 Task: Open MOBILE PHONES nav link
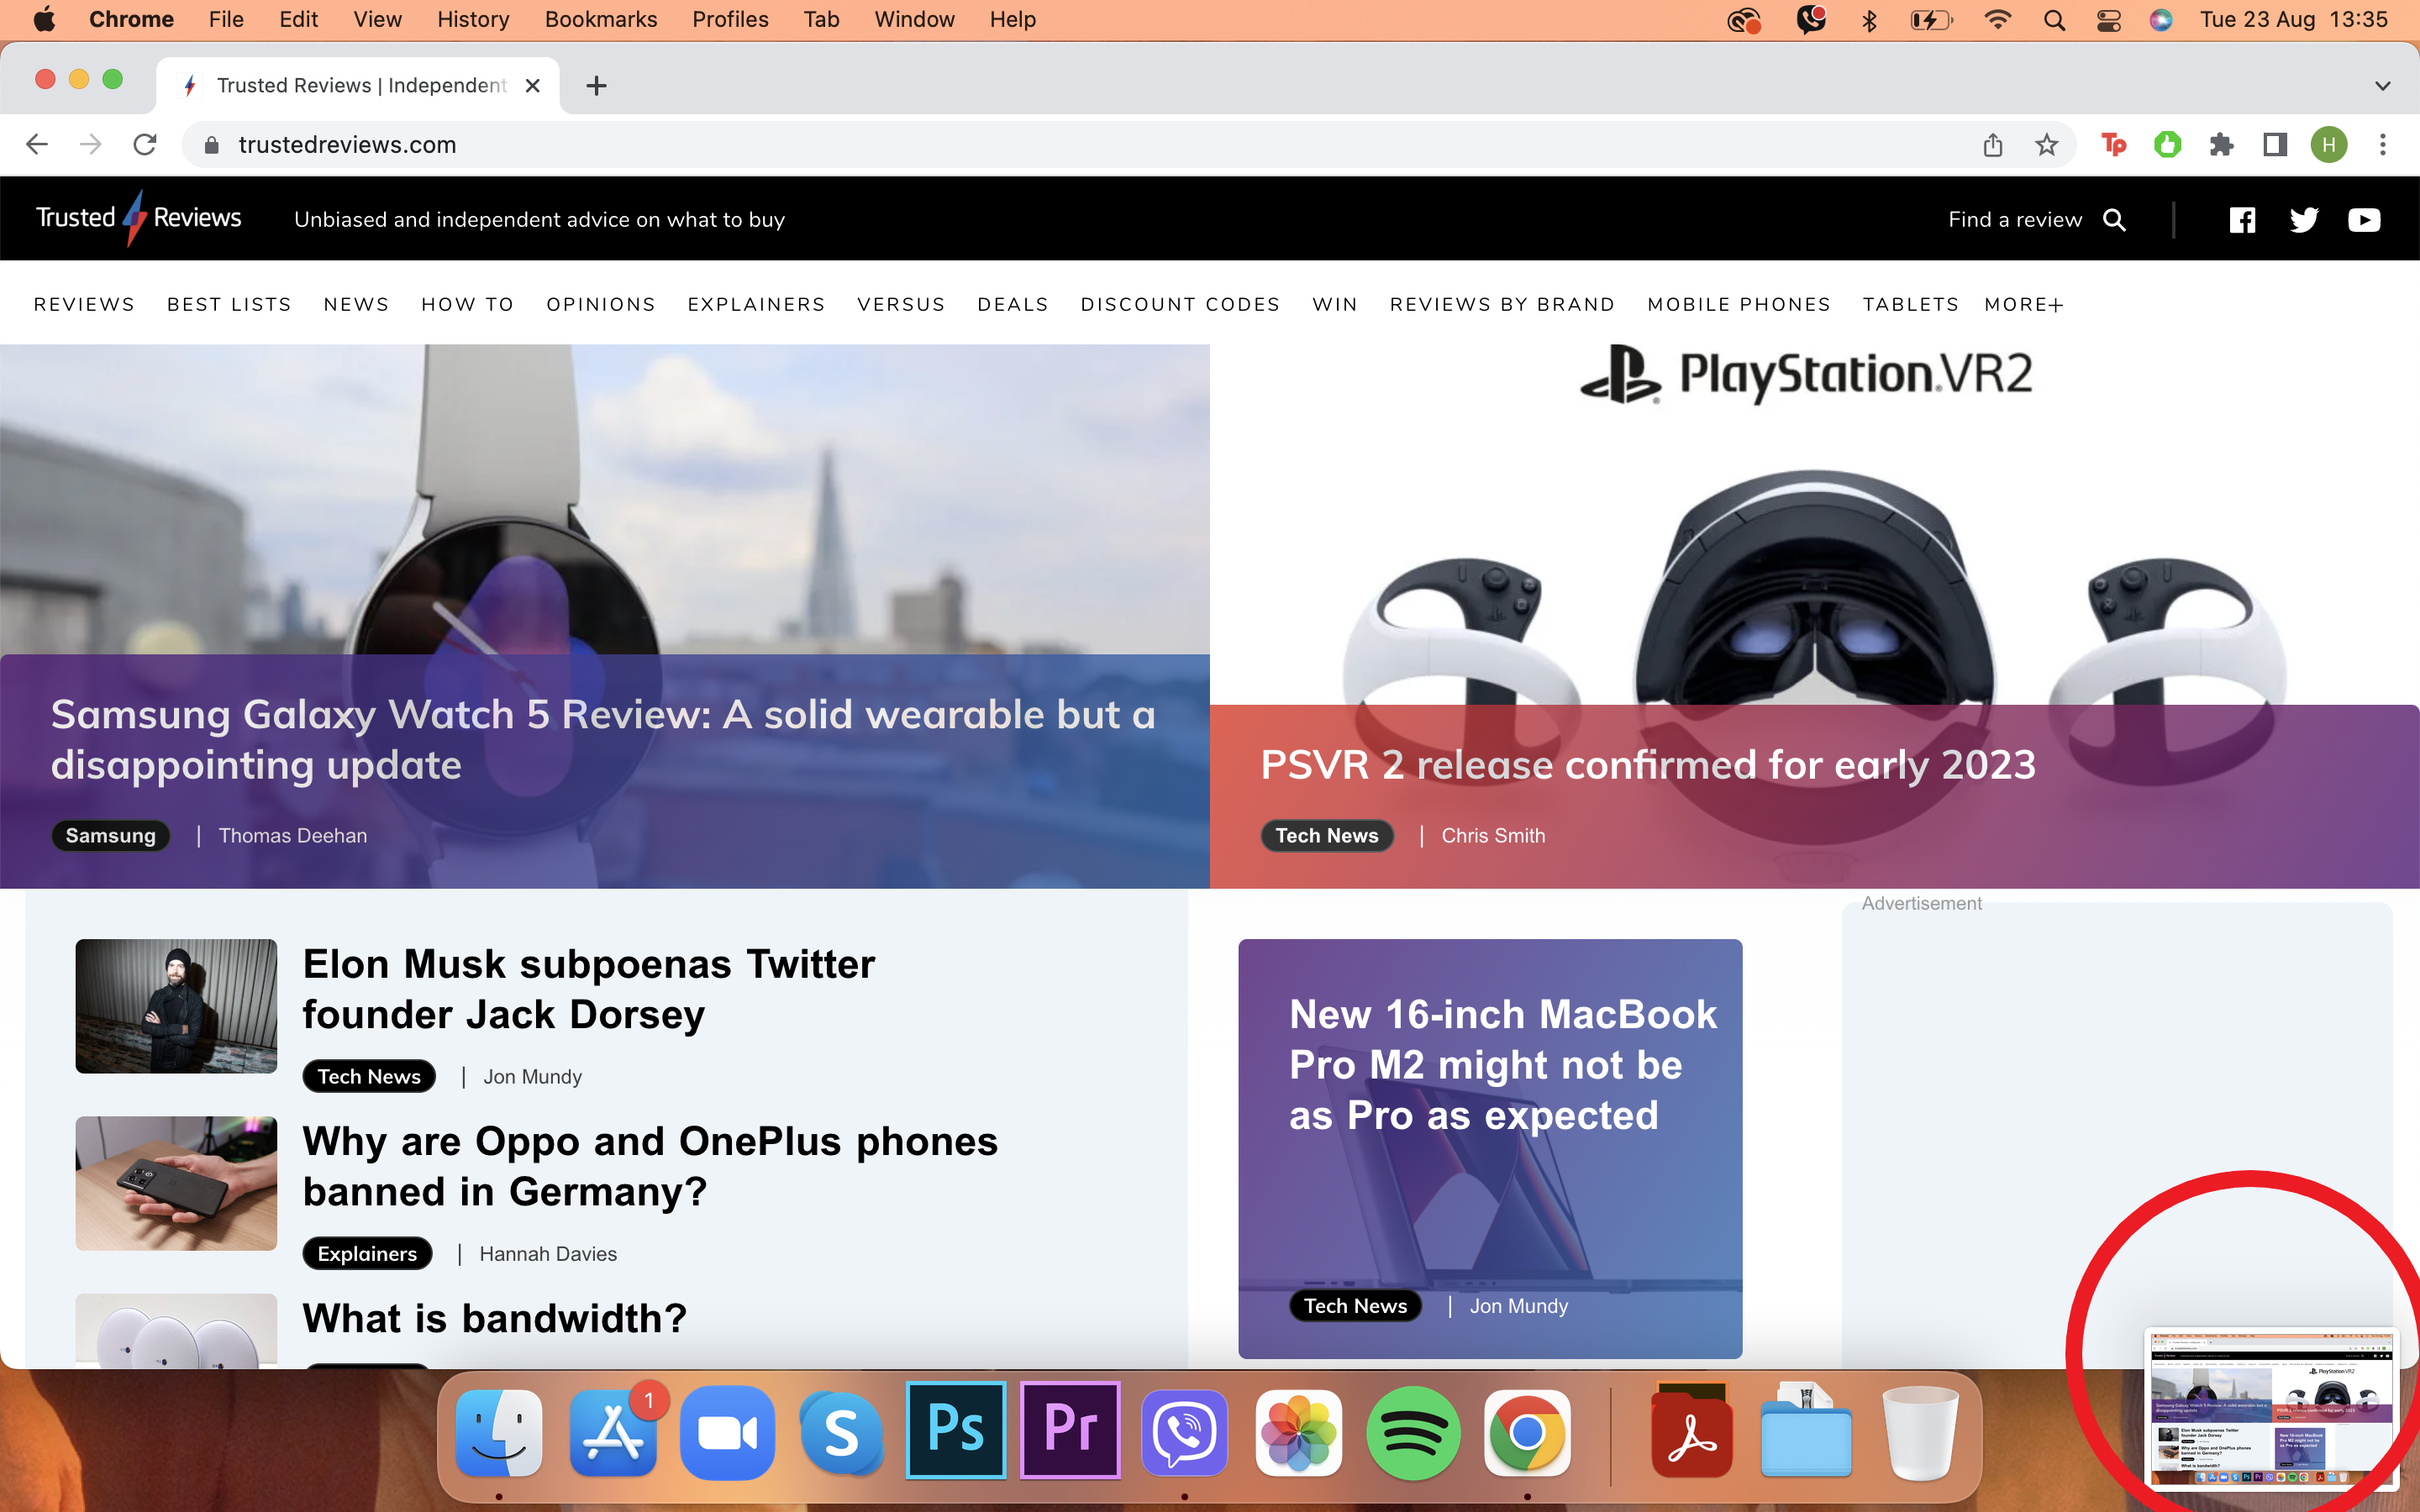click(x=1739, y=305)
